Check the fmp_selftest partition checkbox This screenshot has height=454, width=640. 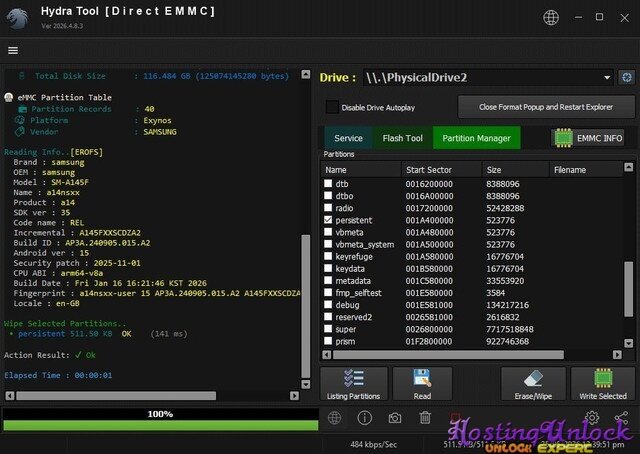point(328,292)
